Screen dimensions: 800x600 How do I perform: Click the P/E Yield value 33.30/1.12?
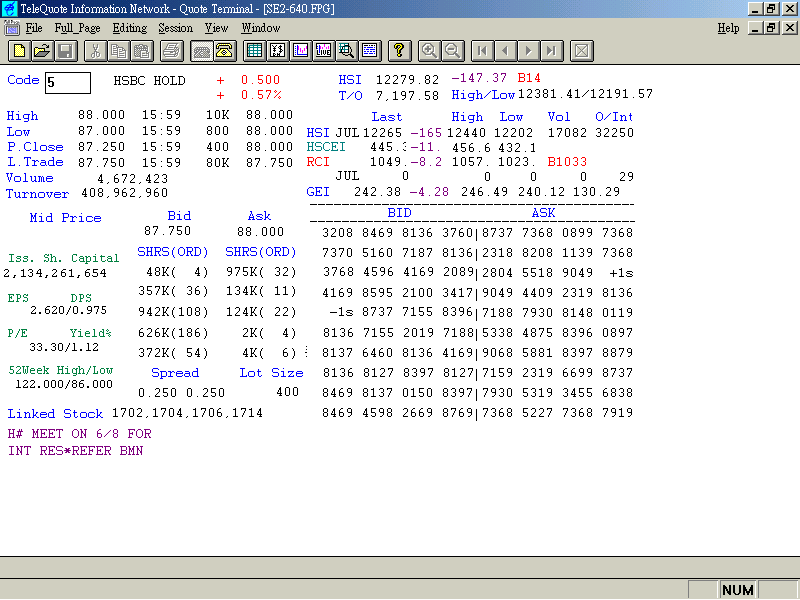[x=64, y=347]
